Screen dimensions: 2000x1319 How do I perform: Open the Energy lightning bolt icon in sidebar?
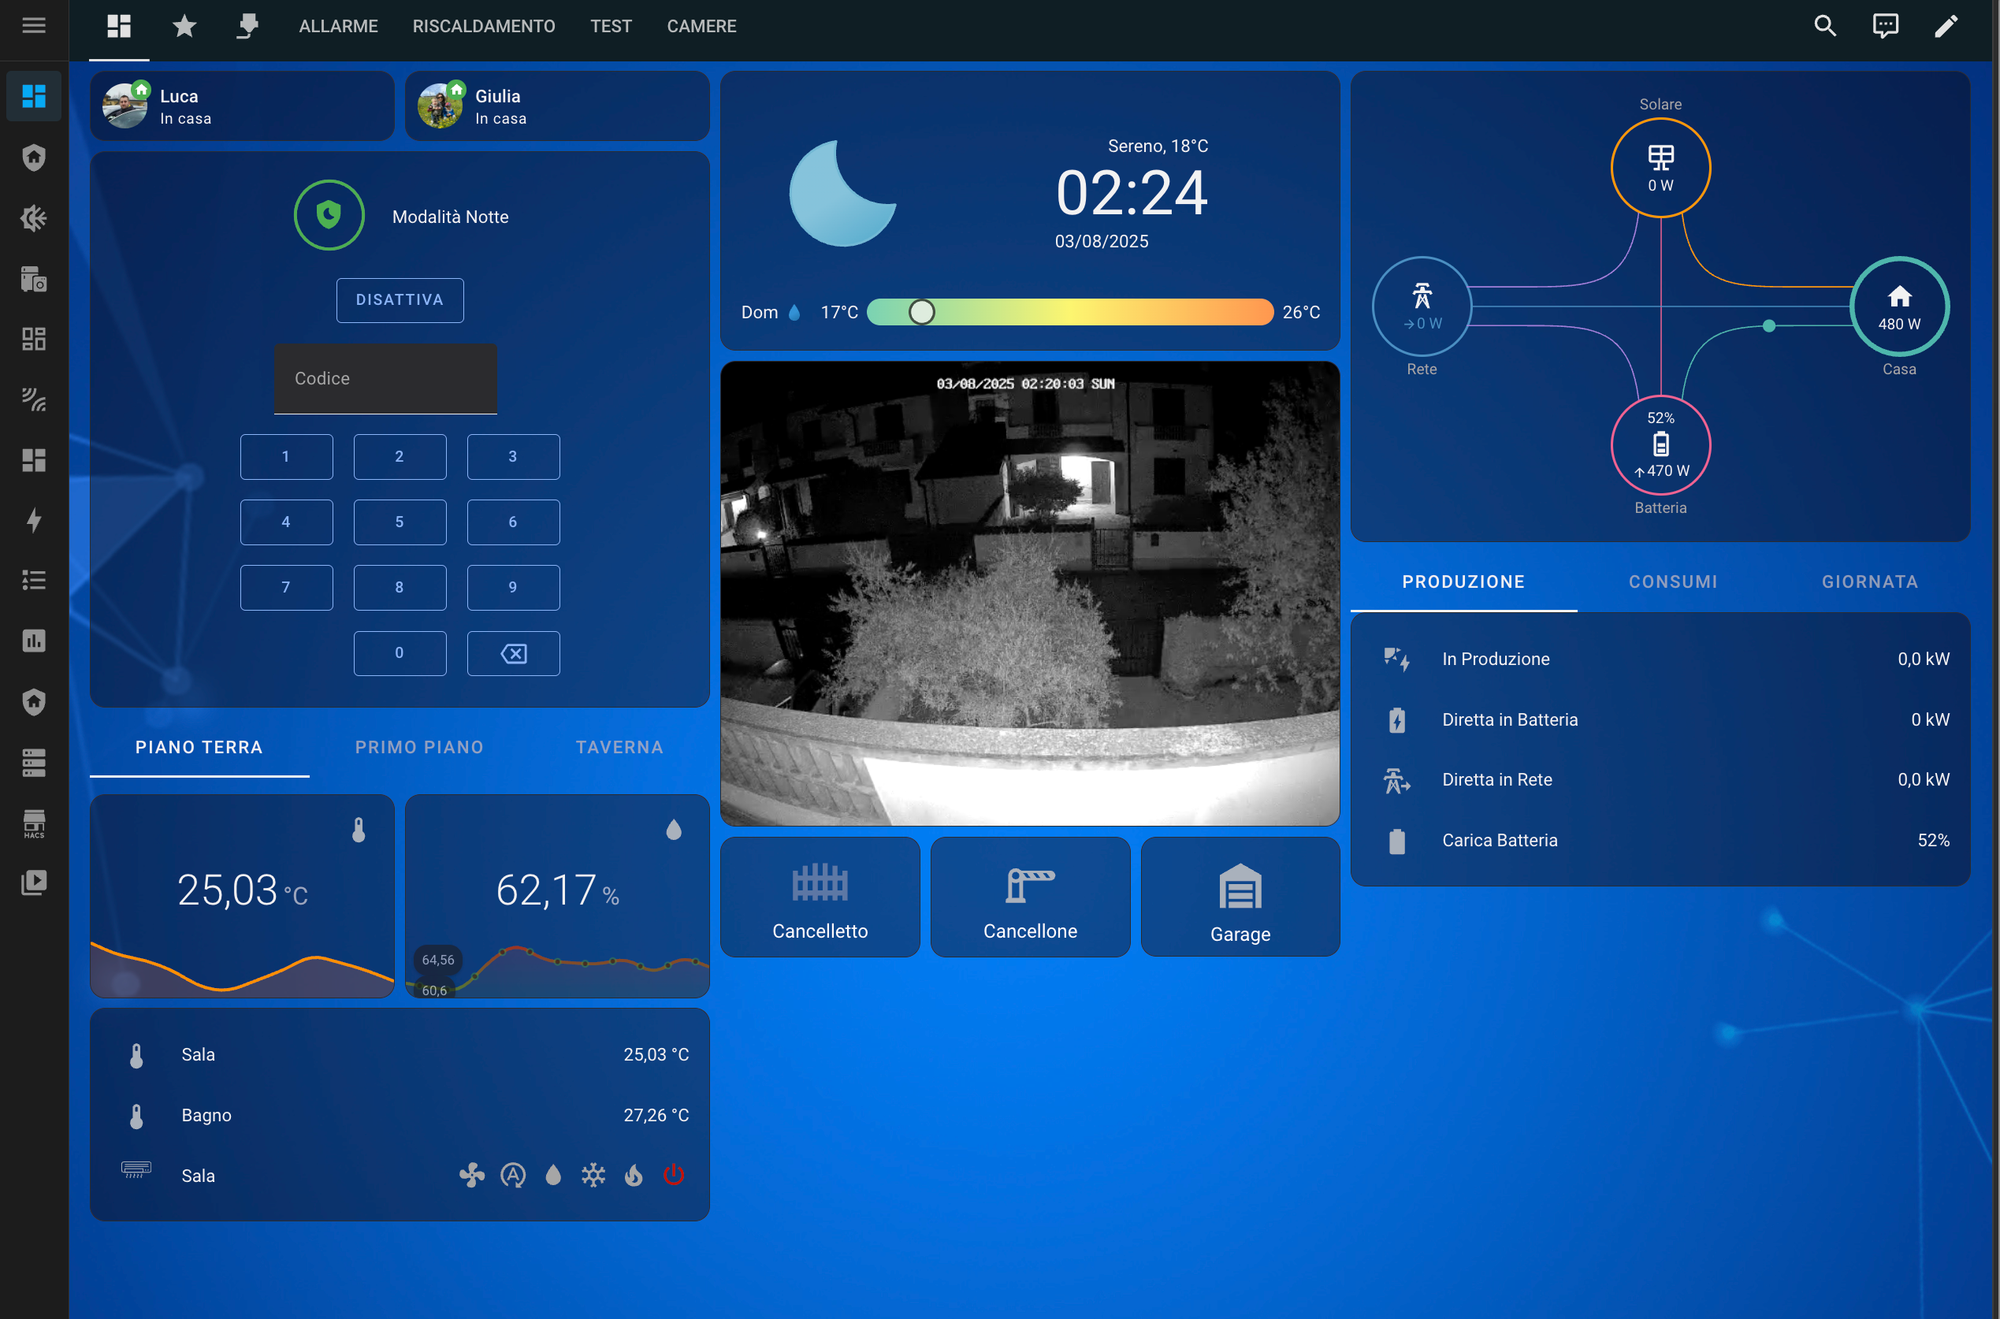(34, 520)
